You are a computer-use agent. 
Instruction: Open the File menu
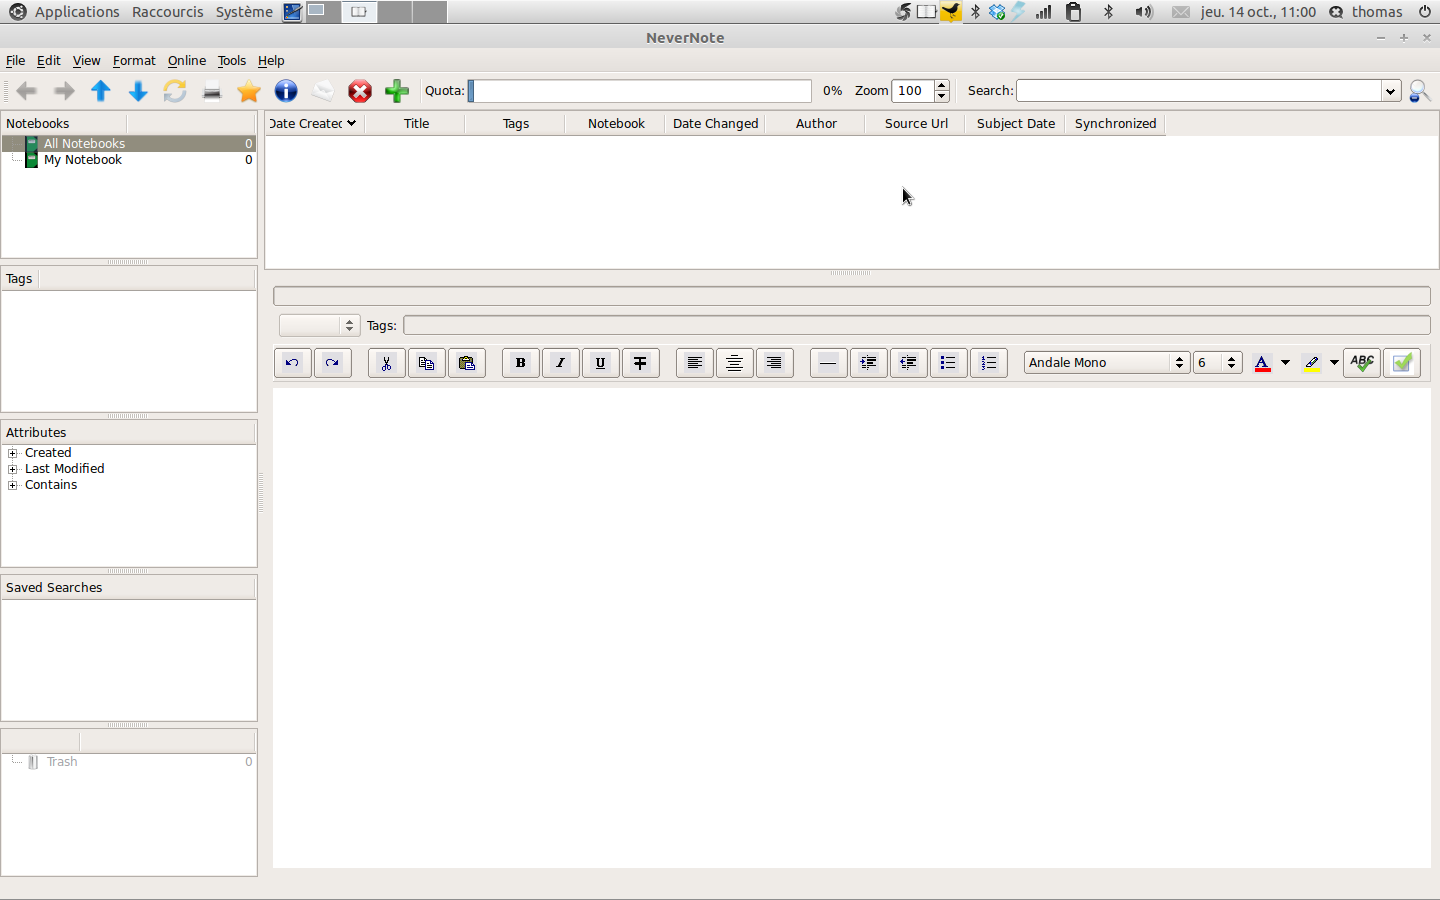pyautogui.click(x=16, y=61)
